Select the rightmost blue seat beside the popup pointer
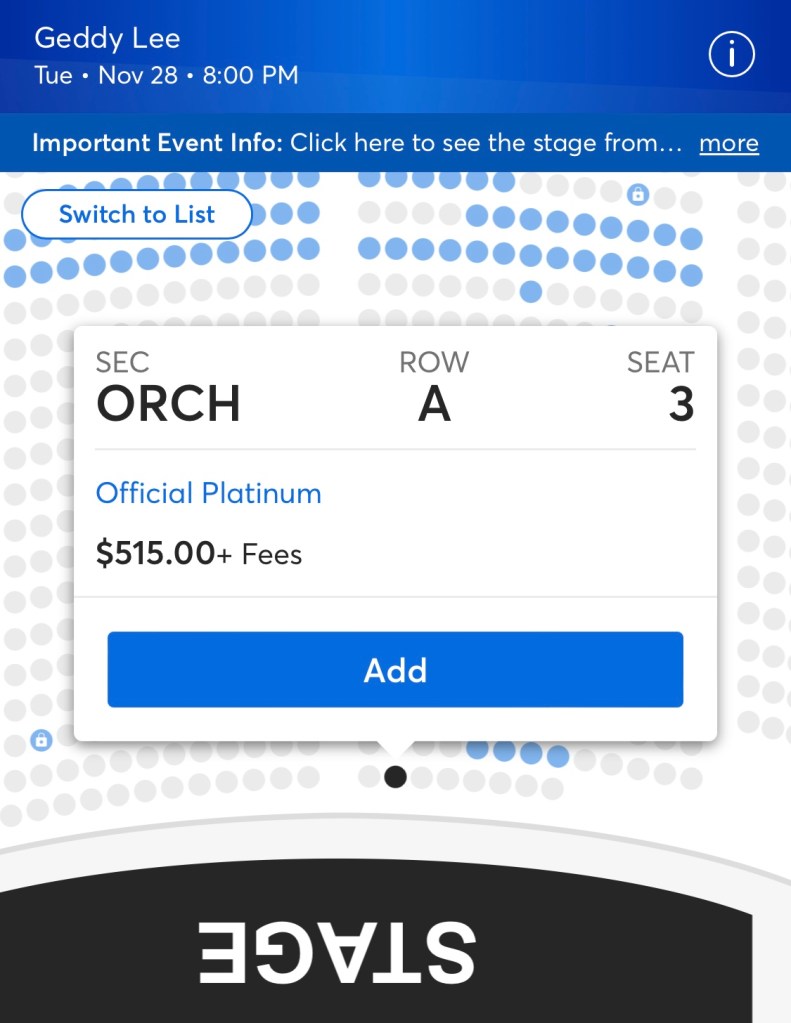The width and height of the screenshot is (791, 1023). point(557,756)
